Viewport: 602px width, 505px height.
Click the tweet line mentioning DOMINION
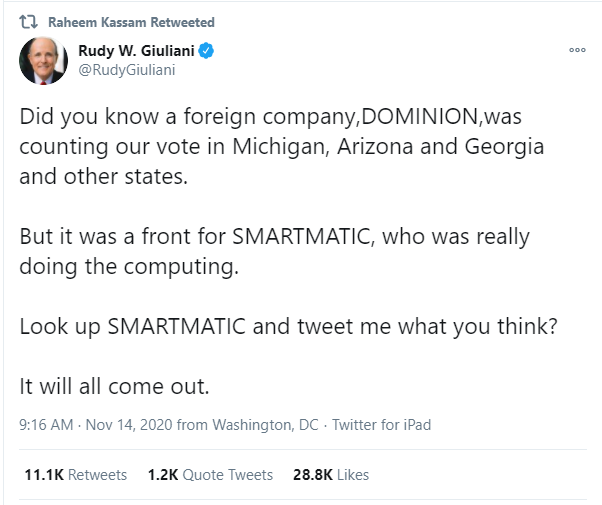coord(271,117)
